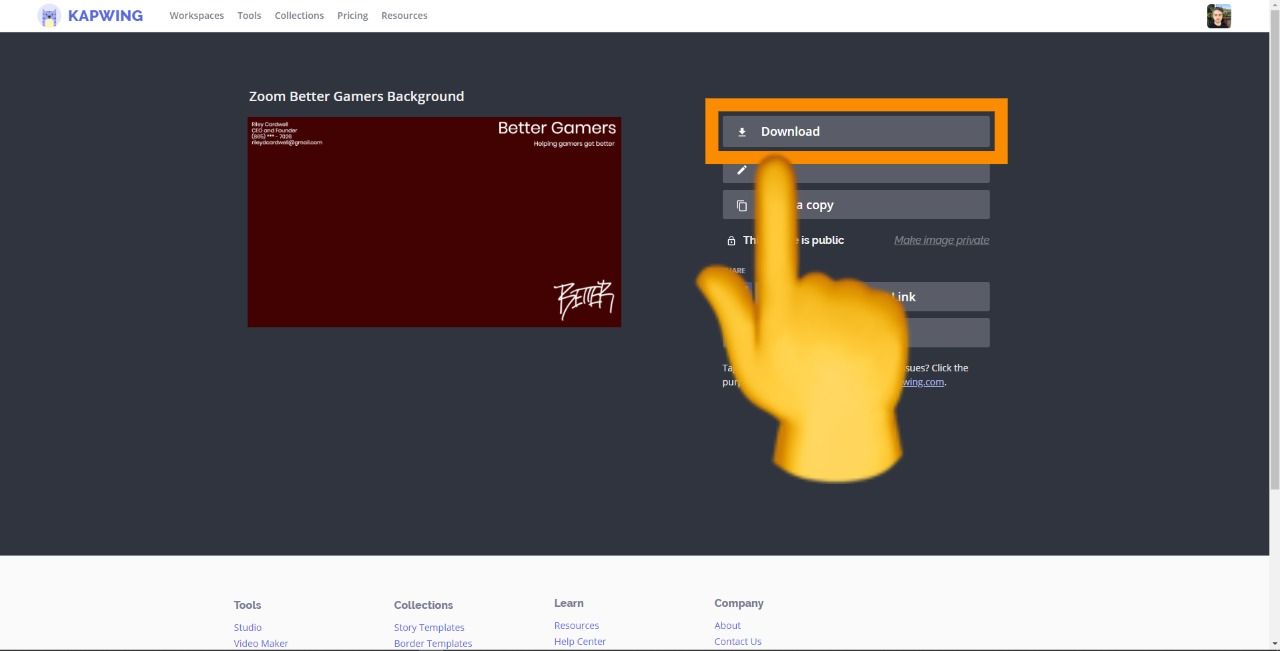Screen dimensions: 1280x651
Task: Open the About footer link
Action: (x=727, y=625)
